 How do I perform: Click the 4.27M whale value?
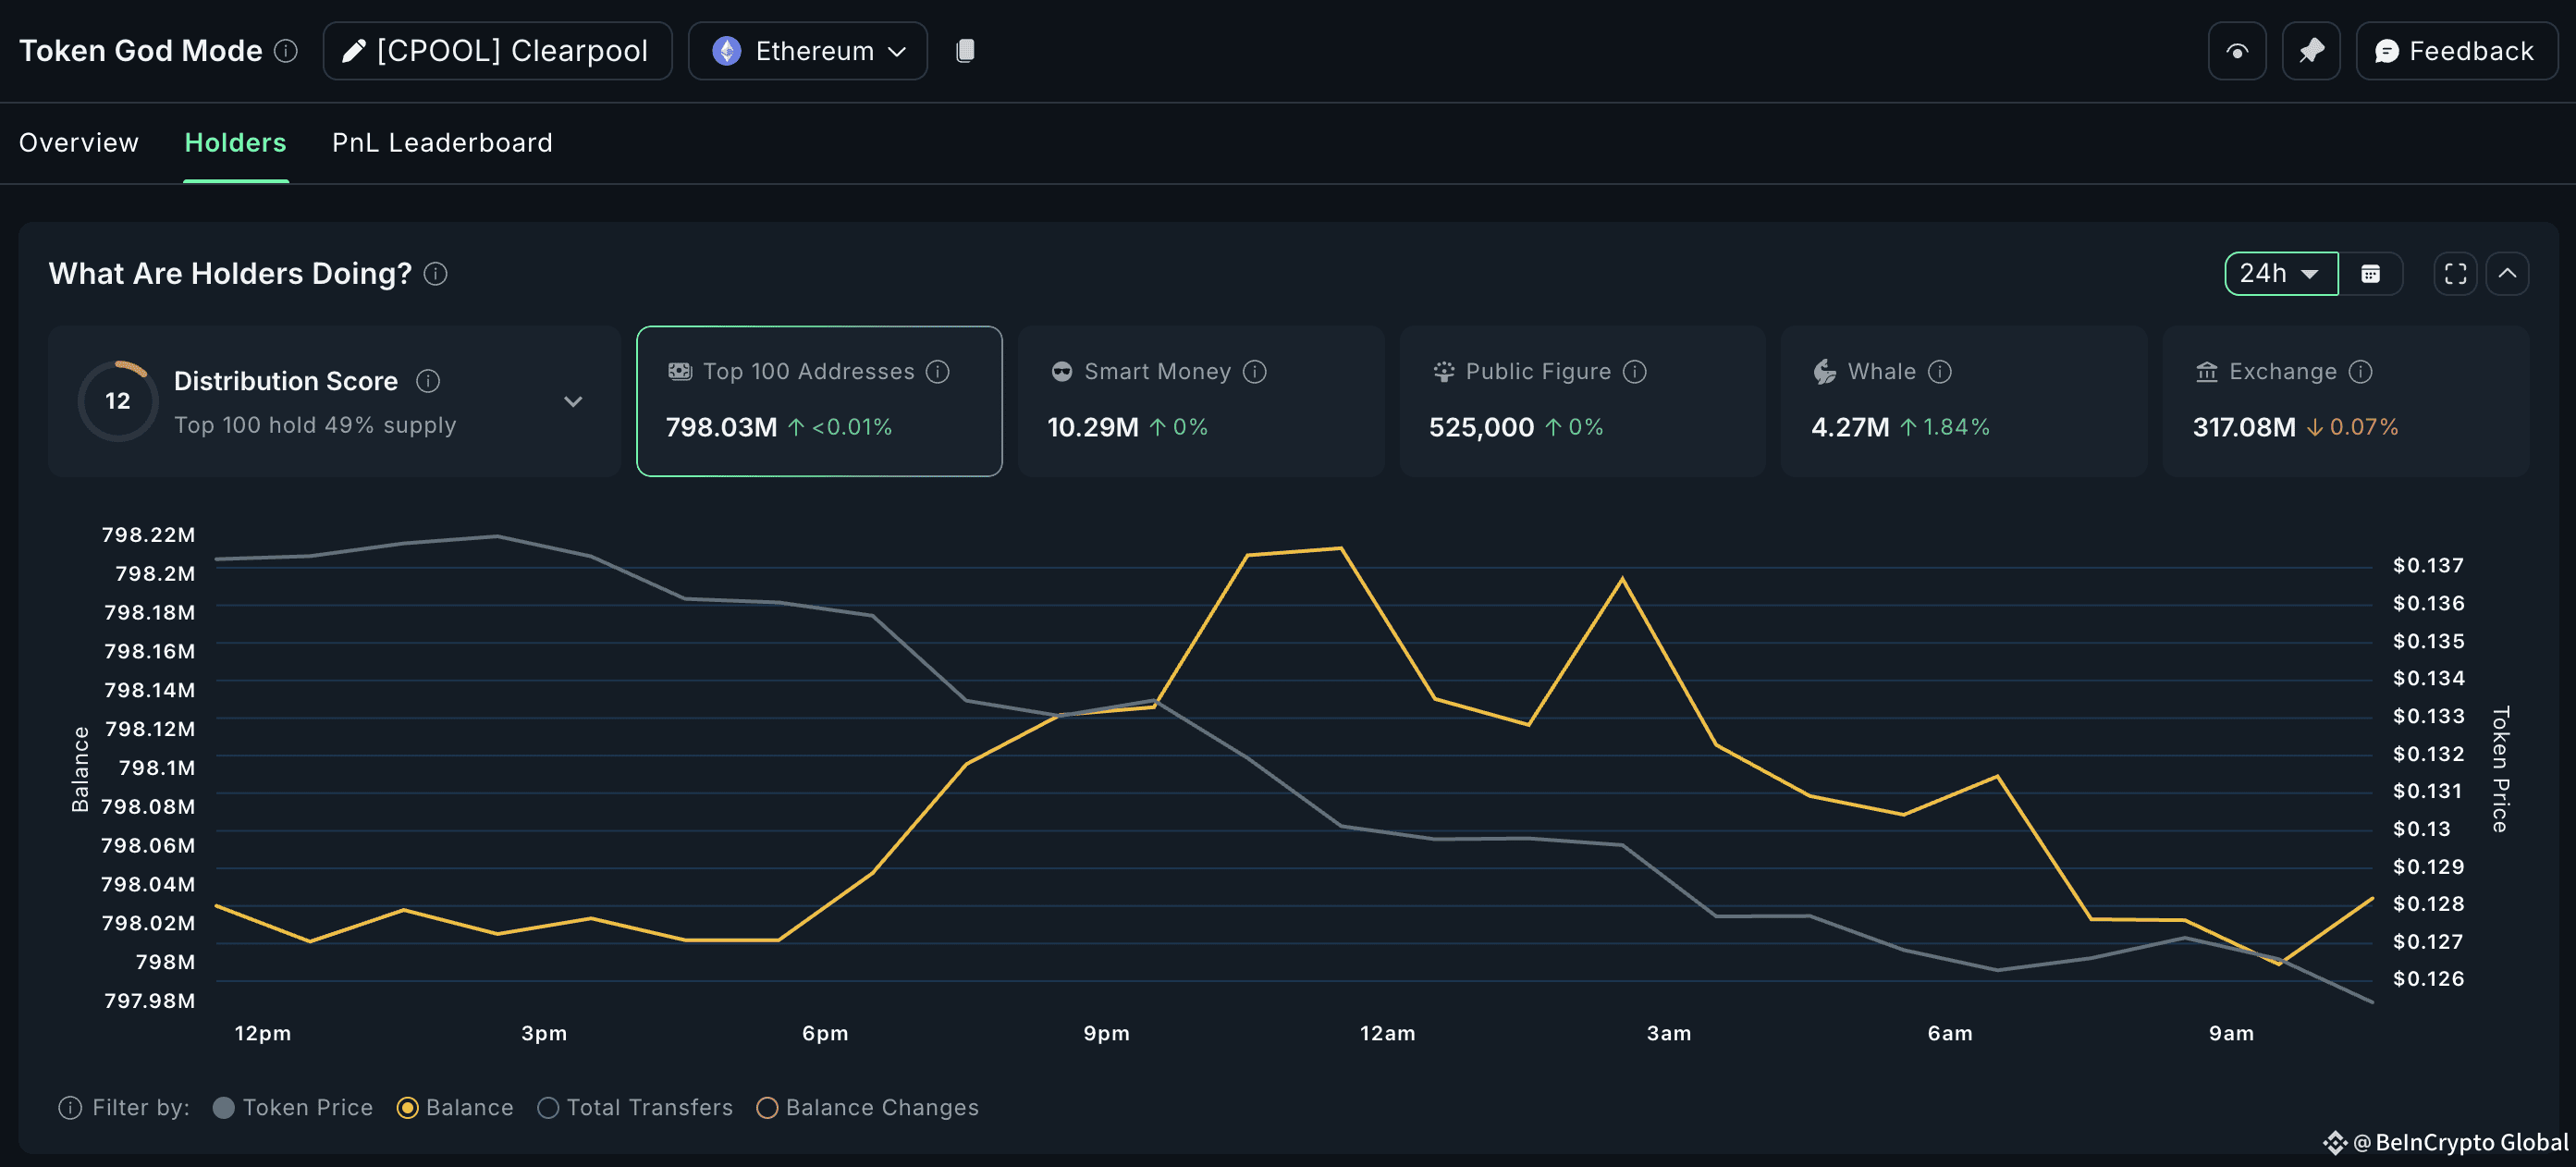[x=1850, y=428]
